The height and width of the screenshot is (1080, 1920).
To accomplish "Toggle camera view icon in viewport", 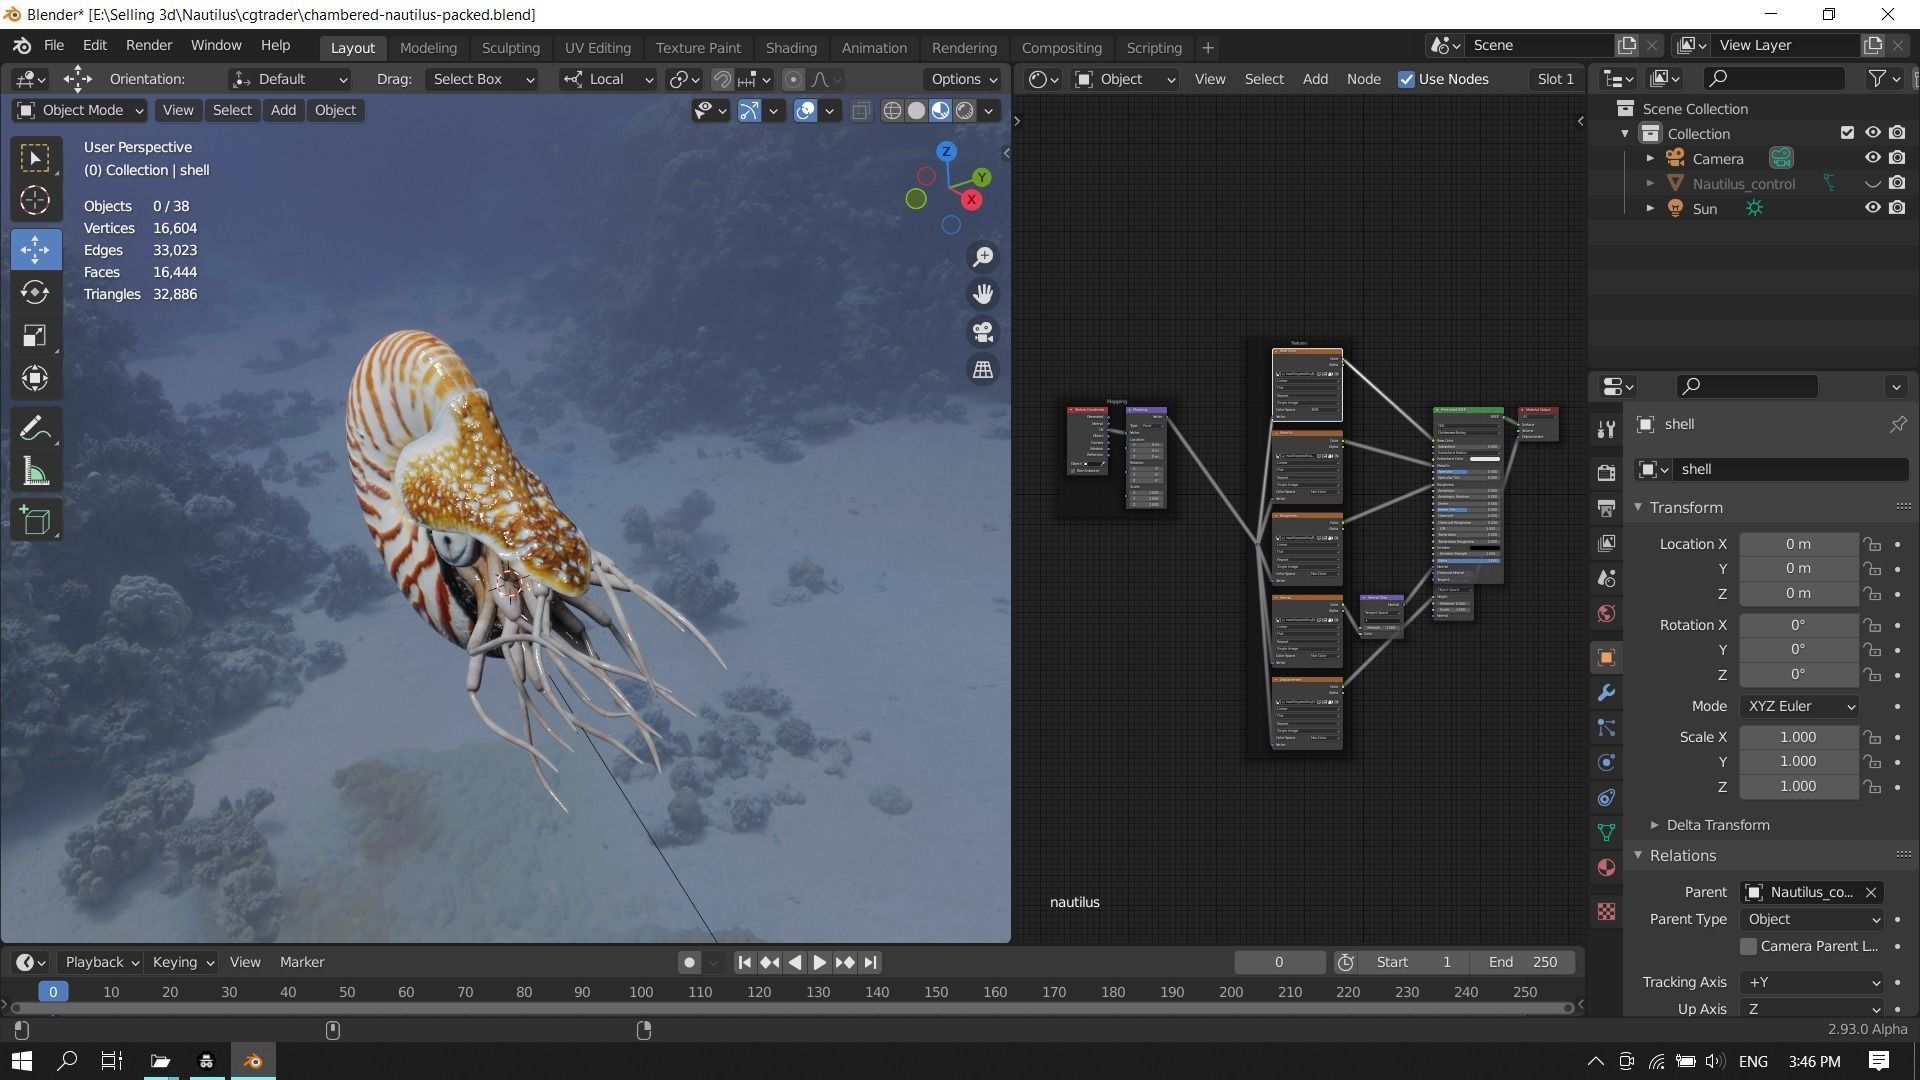I will coord(983,332).
